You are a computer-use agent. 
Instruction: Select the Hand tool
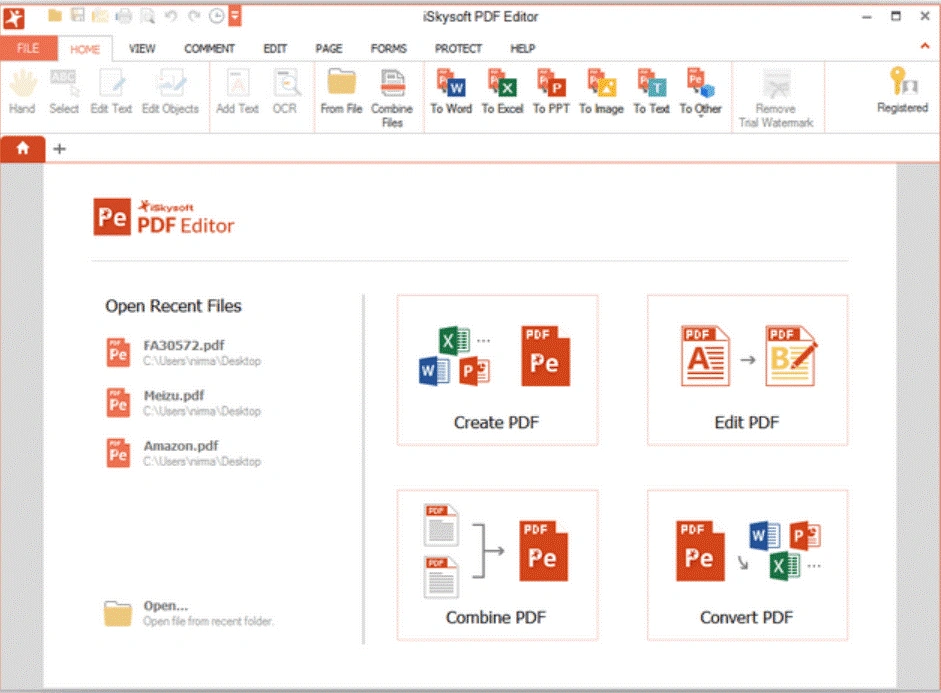pyautogui.click(x=23, y=92)
